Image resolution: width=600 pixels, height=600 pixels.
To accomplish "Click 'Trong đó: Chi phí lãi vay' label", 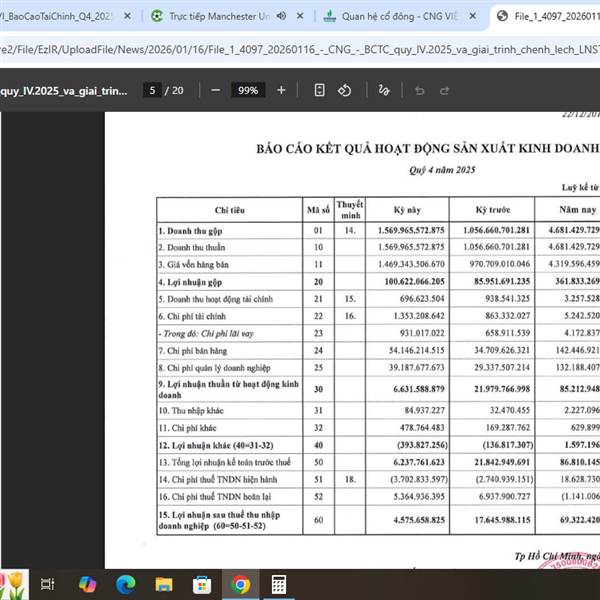I will (206, 334).
